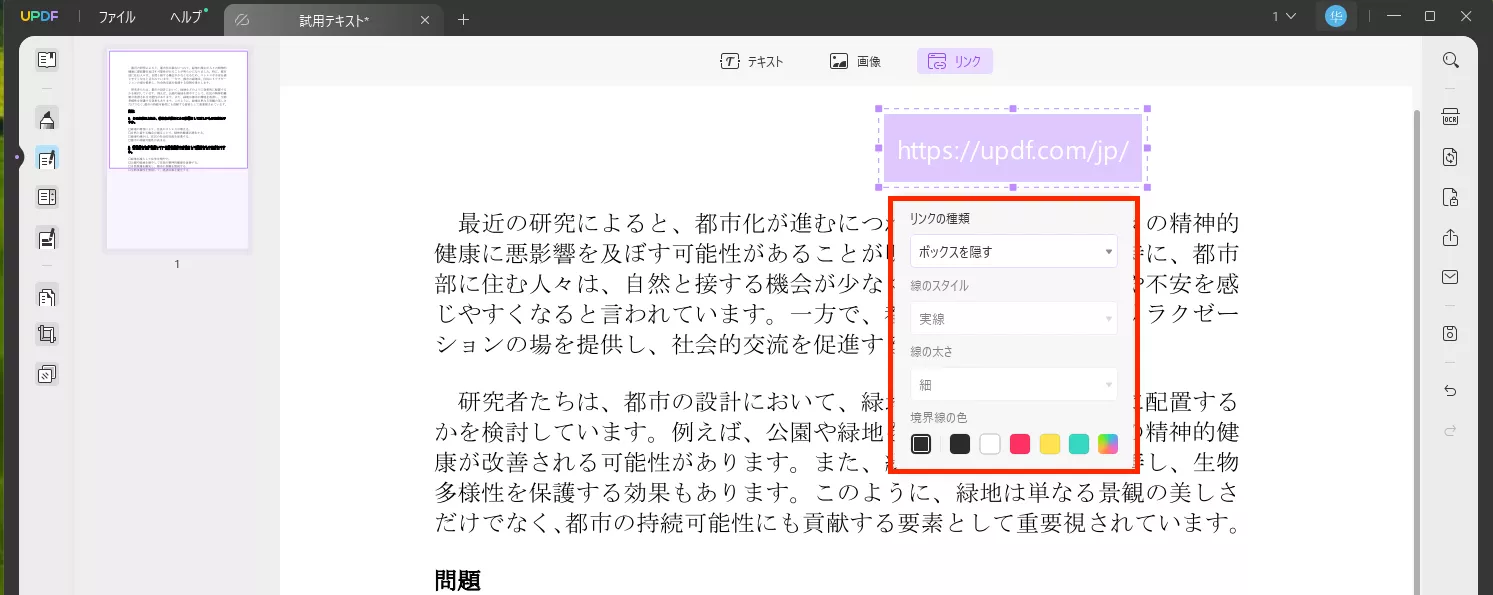
Task: Save the document via disk icon
Action: 1451,333
